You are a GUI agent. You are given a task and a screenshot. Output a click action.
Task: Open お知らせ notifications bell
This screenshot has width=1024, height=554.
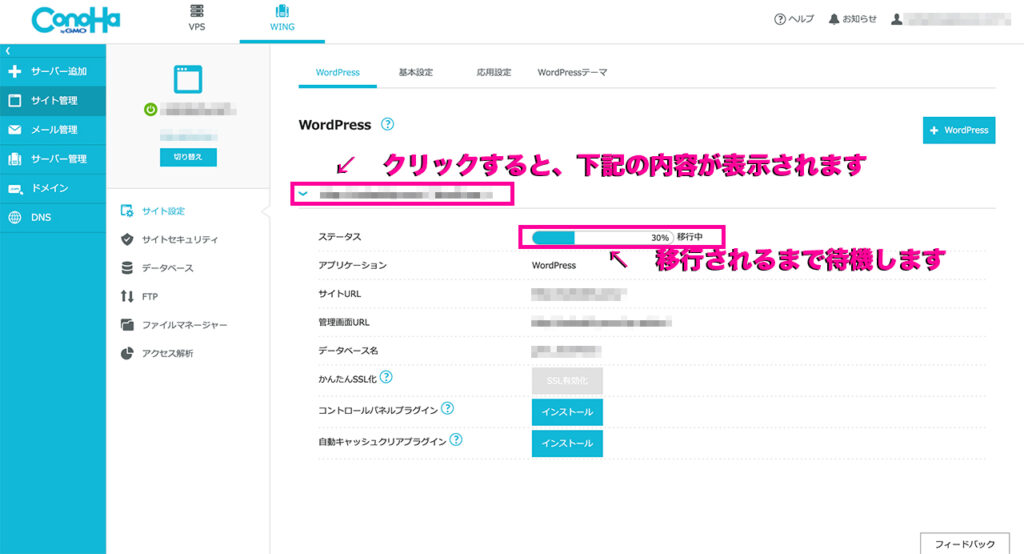coord(853,19)
